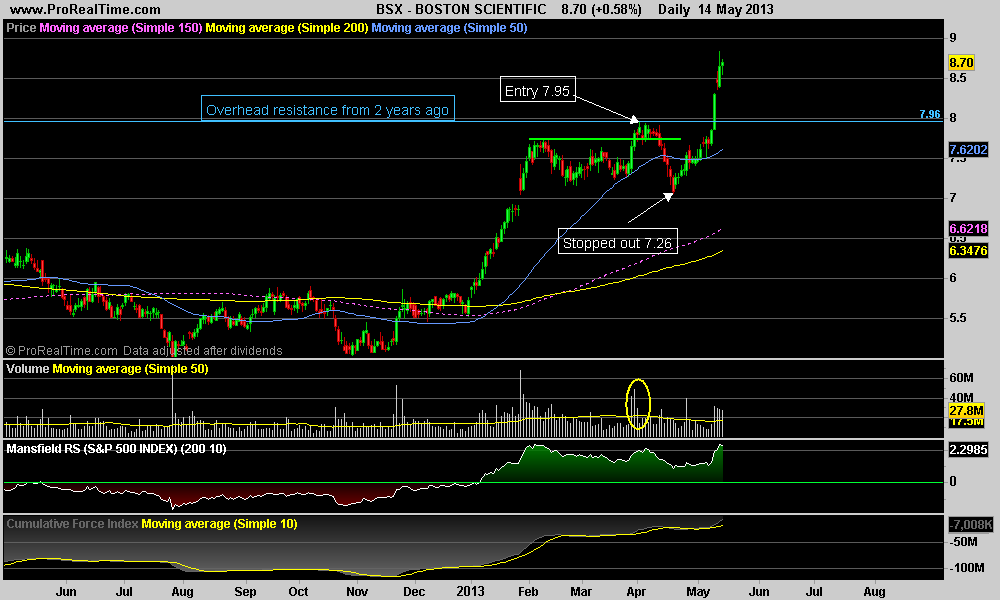Select the BSX - BOSTON SCIENTIFIC title
The height and width of the screenshot is (600, 1000).
coord(461,10)
